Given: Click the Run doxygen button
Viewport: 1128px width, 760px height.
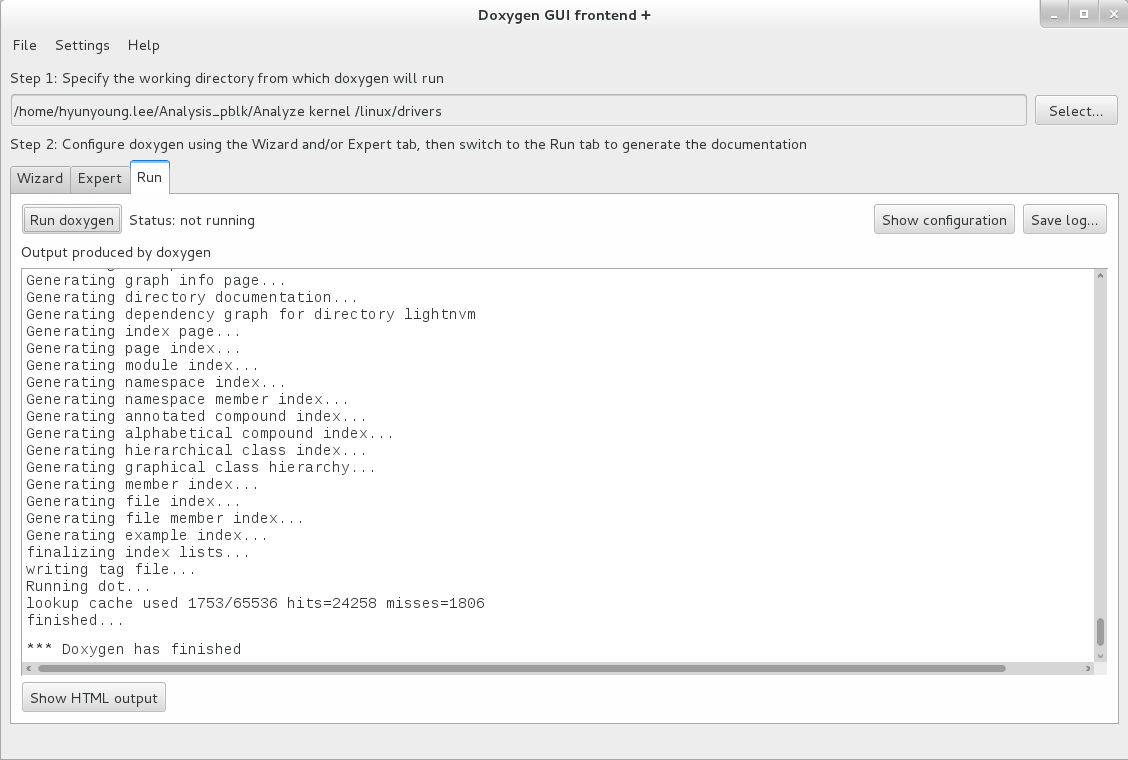Looking at the screenshot, I should tap(71, 220).
